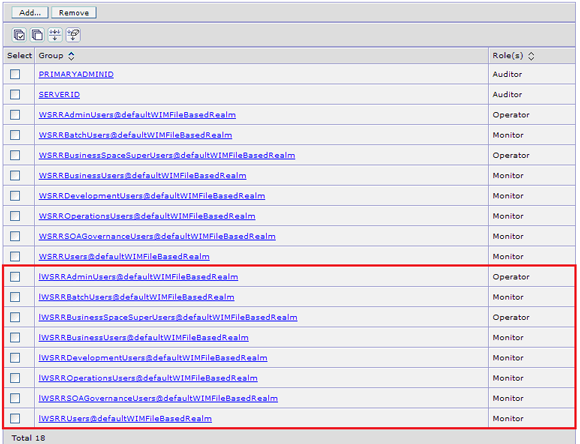Tick the lWSRRAdminUsers row checkbox
The height and width of the screenshot is (444, 580).
pos(15,277)
